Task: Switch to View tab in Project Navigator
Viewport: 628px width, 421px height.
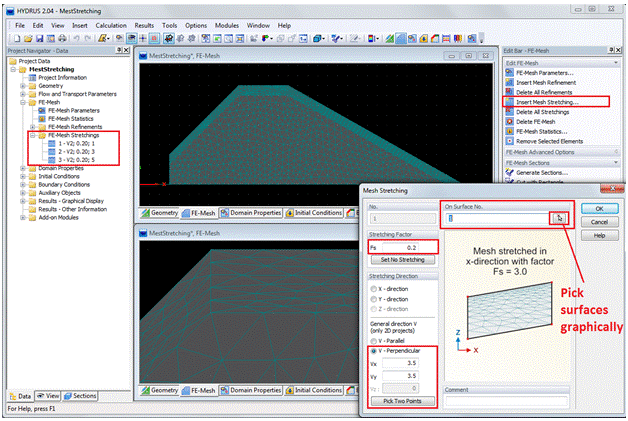Action: (48, 396)
